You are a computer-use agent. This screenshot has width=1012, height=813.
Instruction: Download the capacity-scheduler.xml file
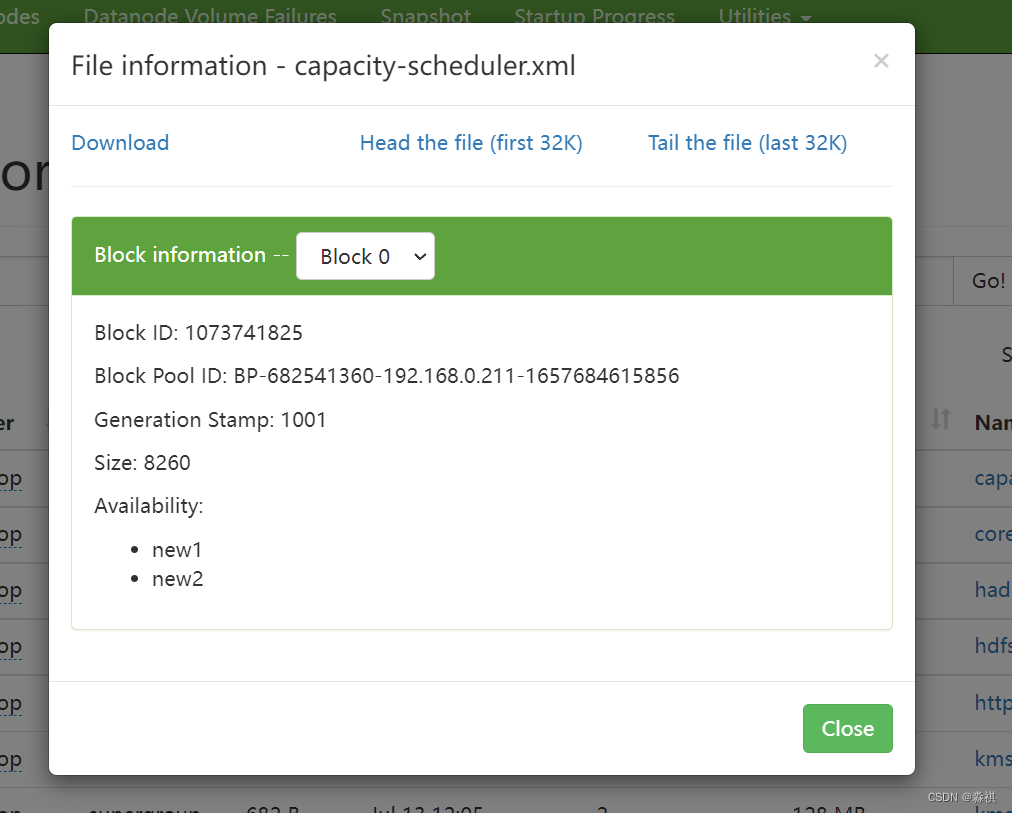[120, 143]
